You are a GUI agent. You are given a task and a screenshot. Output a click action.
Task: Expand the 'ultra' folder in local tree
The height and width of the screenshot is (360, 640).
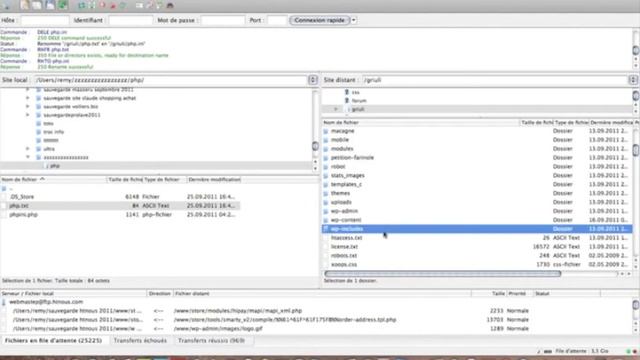[x=28, y=149]
